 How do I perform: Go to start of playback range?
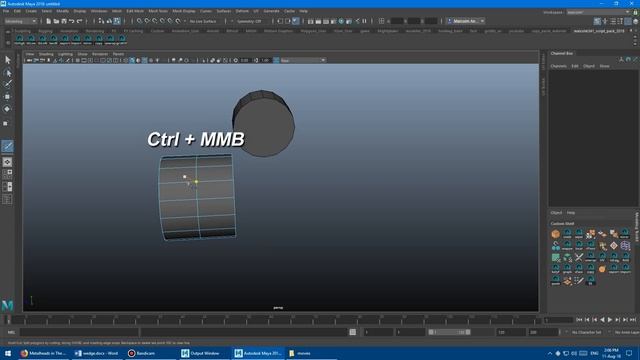(579, 320)
